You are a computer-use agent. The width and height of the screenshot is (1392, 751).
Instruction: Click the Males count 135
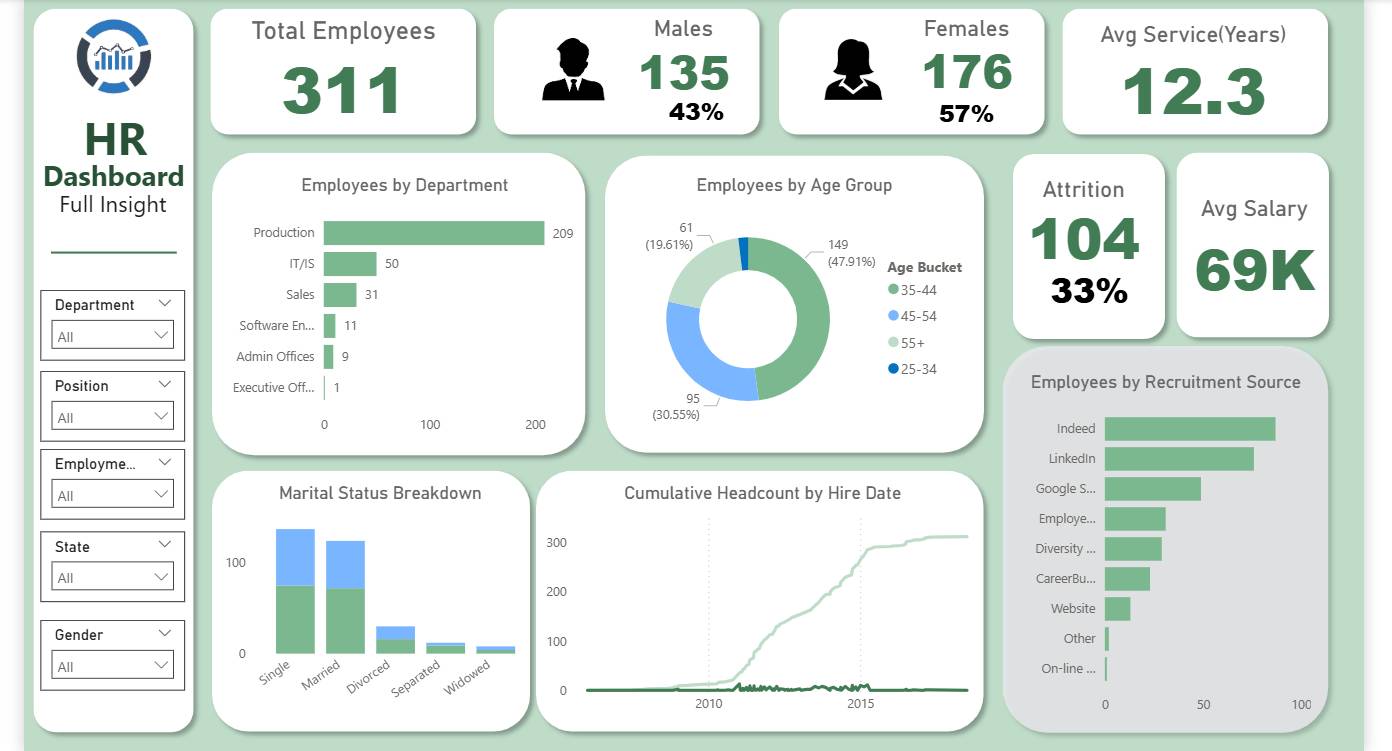(x=684, y=72)
